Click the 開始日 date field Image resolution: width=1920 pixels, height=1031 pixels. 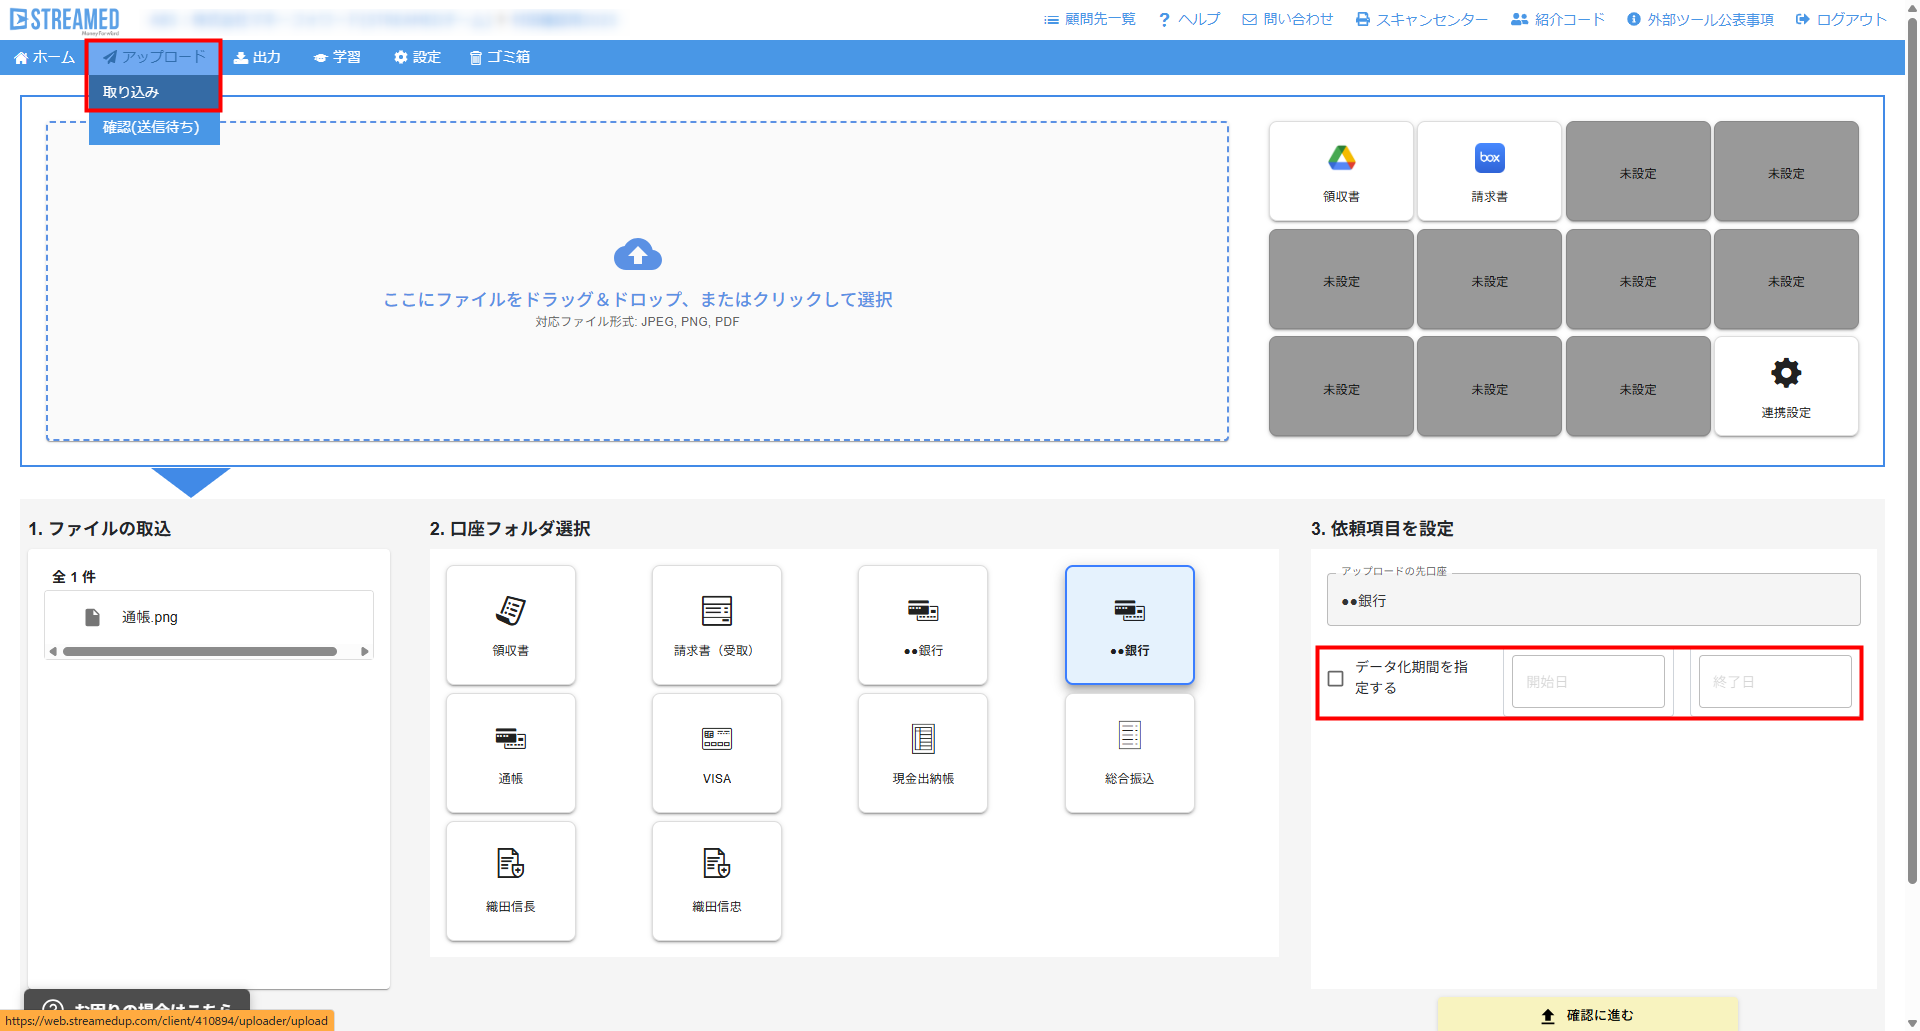[1587, 682]
